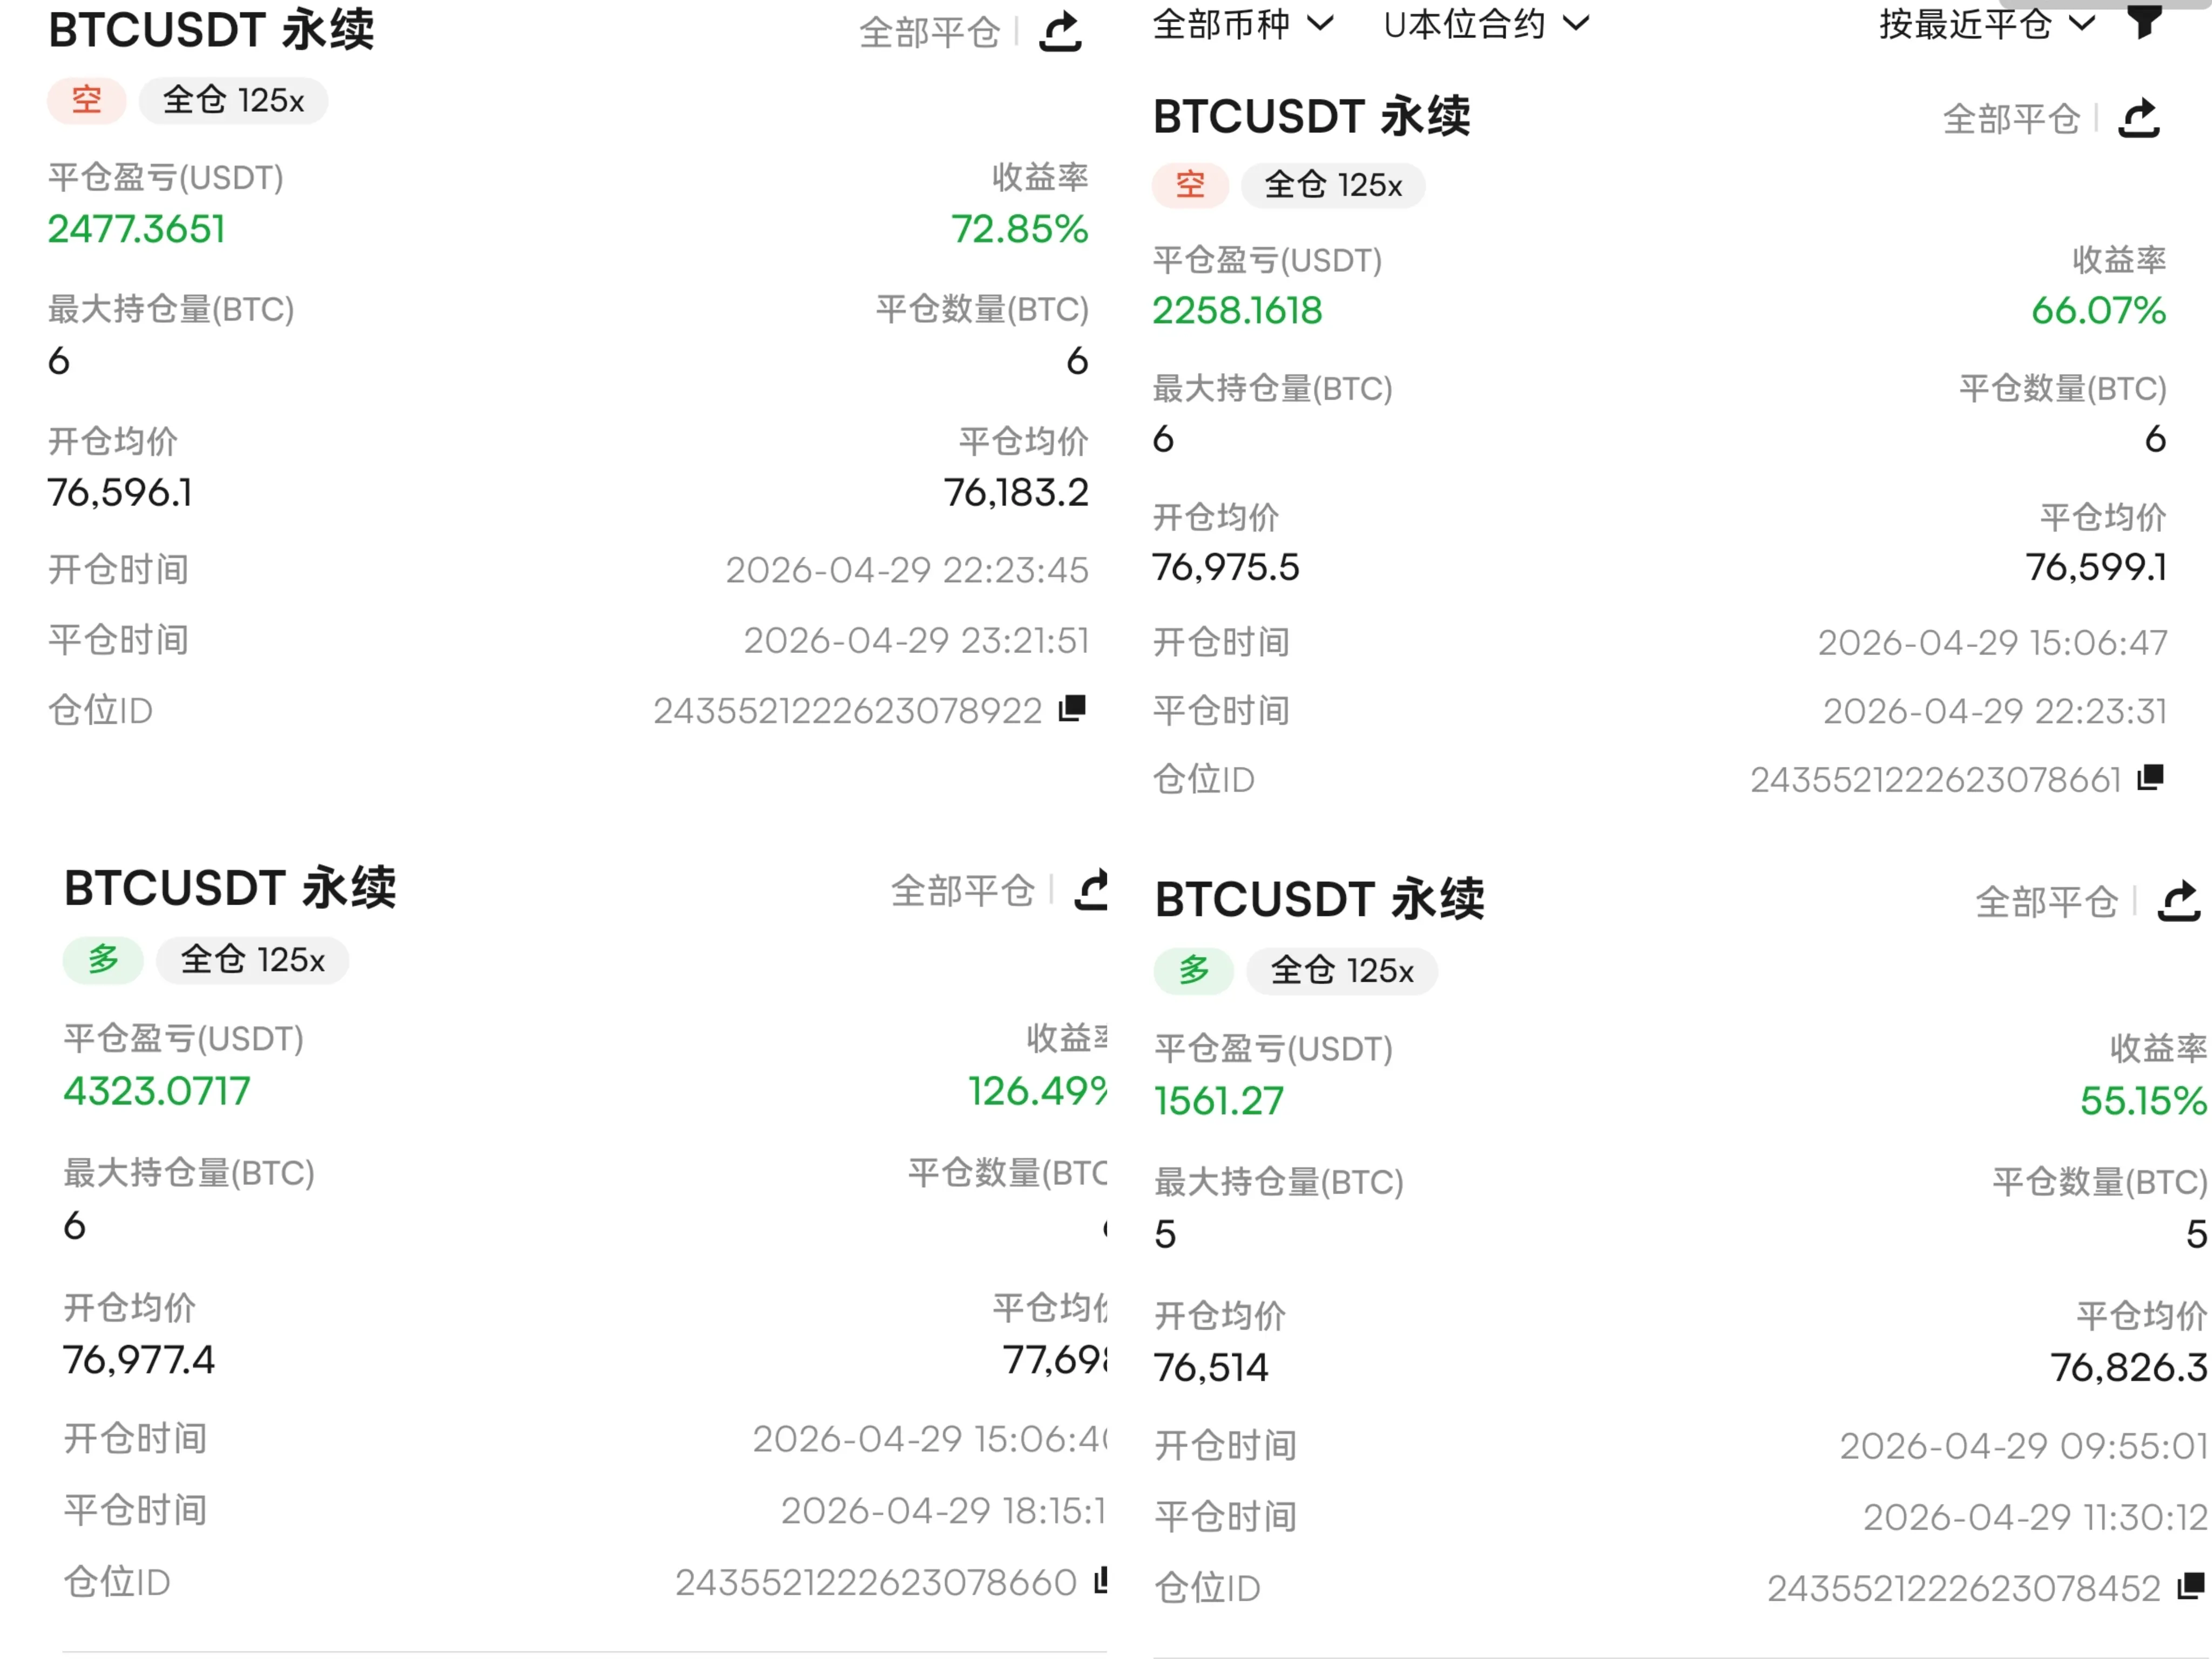Click 全部平仓 on the 126.49% position
2212x1659 pixels.
pyautogui.click(x=962, y=890)
